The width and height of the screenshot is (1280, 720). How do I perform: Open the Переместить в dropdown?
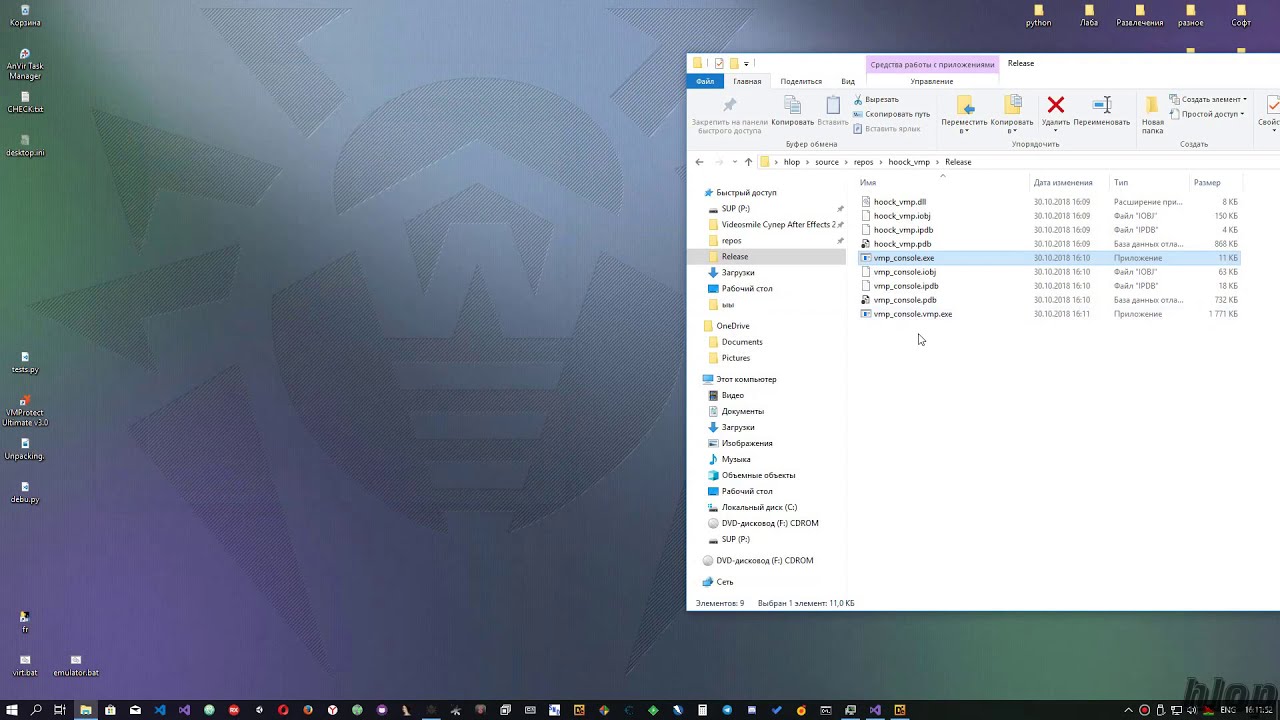tap(964, 127)
